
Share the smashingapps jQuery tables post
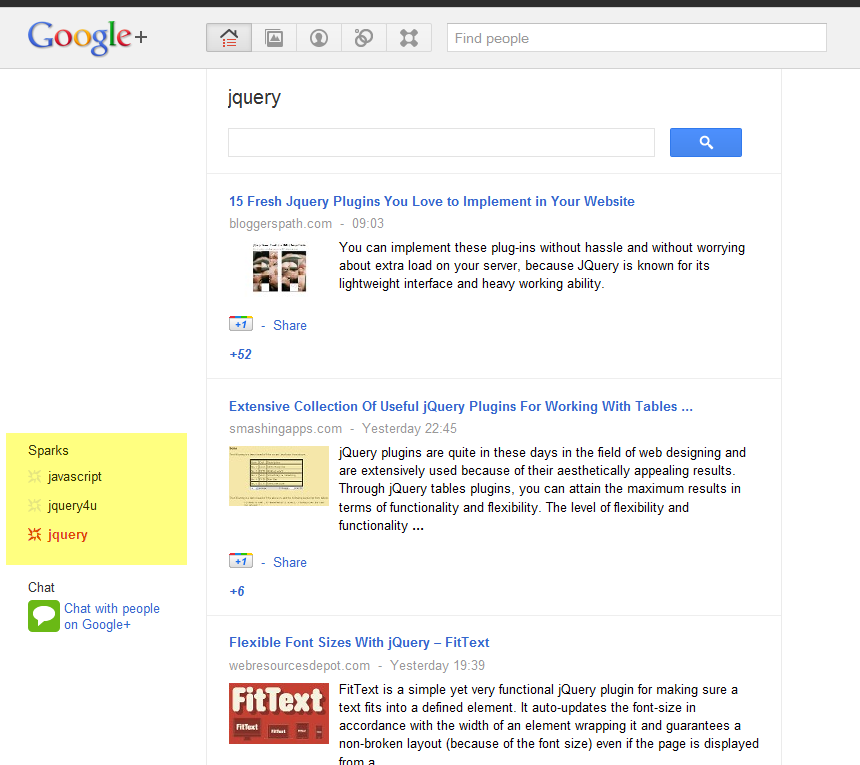point(289,562)
